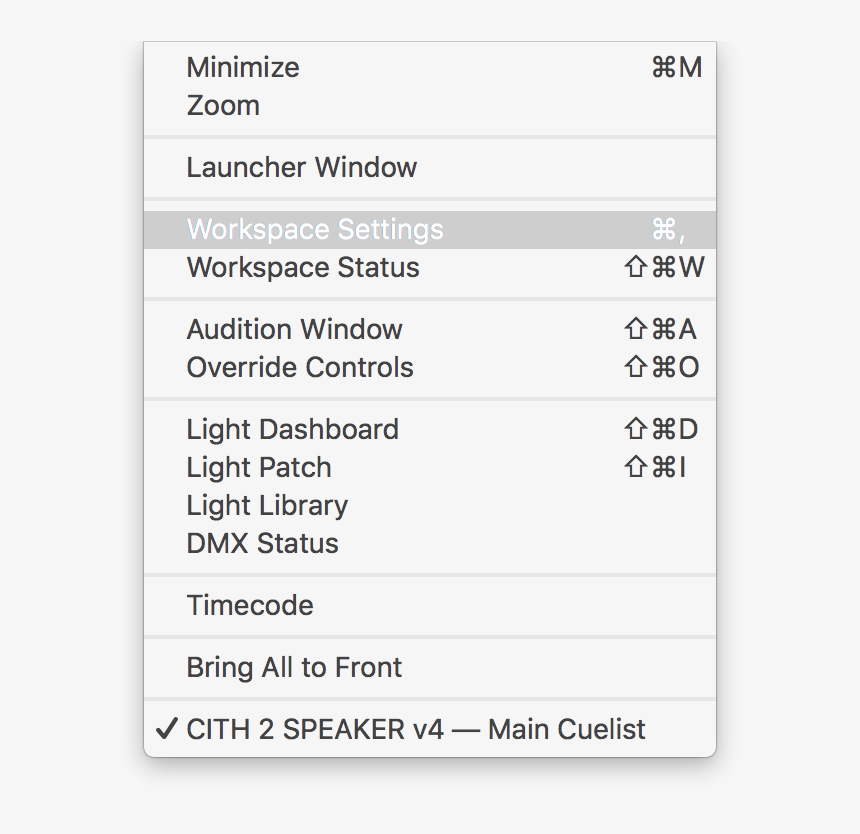View DMX Status

pos(262,543)
